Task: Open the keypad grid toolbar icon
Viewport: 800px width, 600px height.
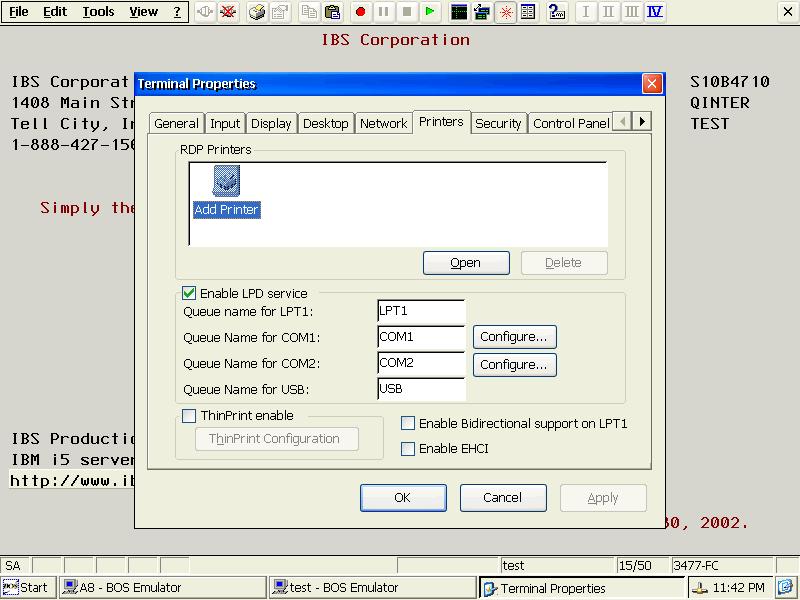Action: click(528, 12)
